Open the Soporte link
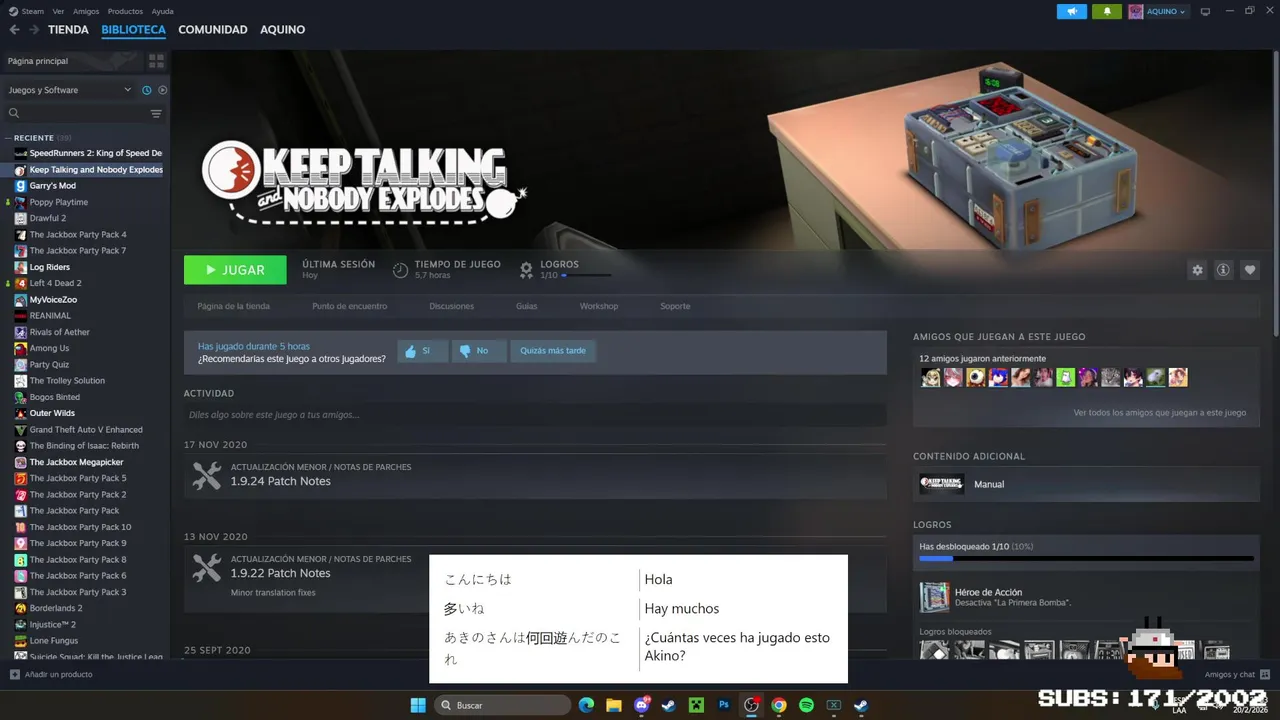Viewport: 1280px width, 720px height. (x=675, y=306)
